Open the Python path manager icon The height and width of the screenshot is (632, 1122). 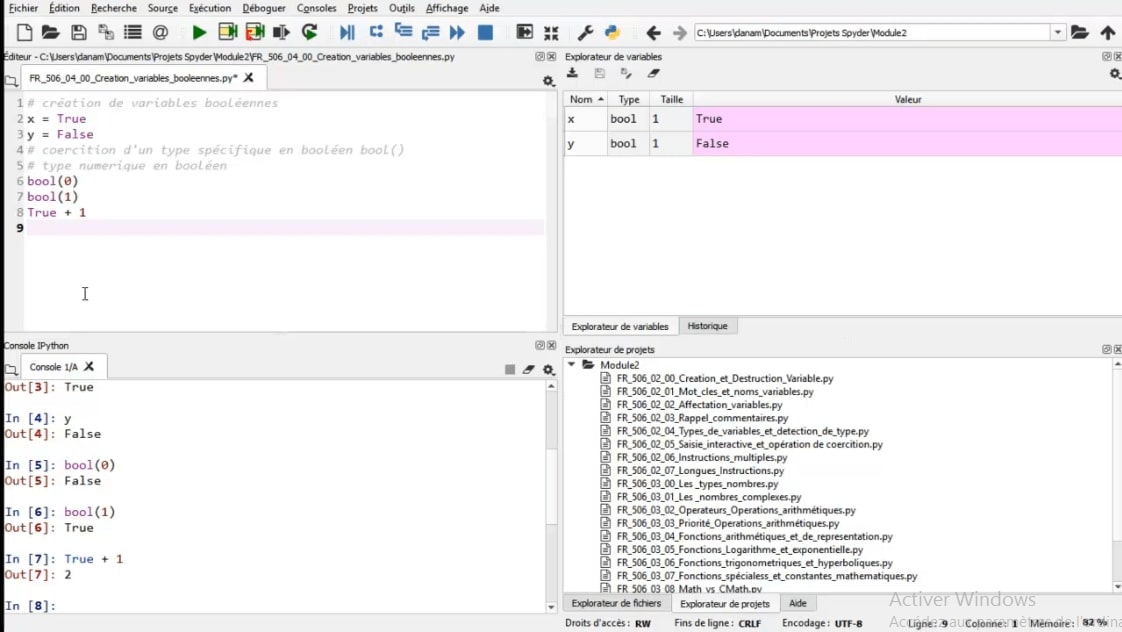612,33
